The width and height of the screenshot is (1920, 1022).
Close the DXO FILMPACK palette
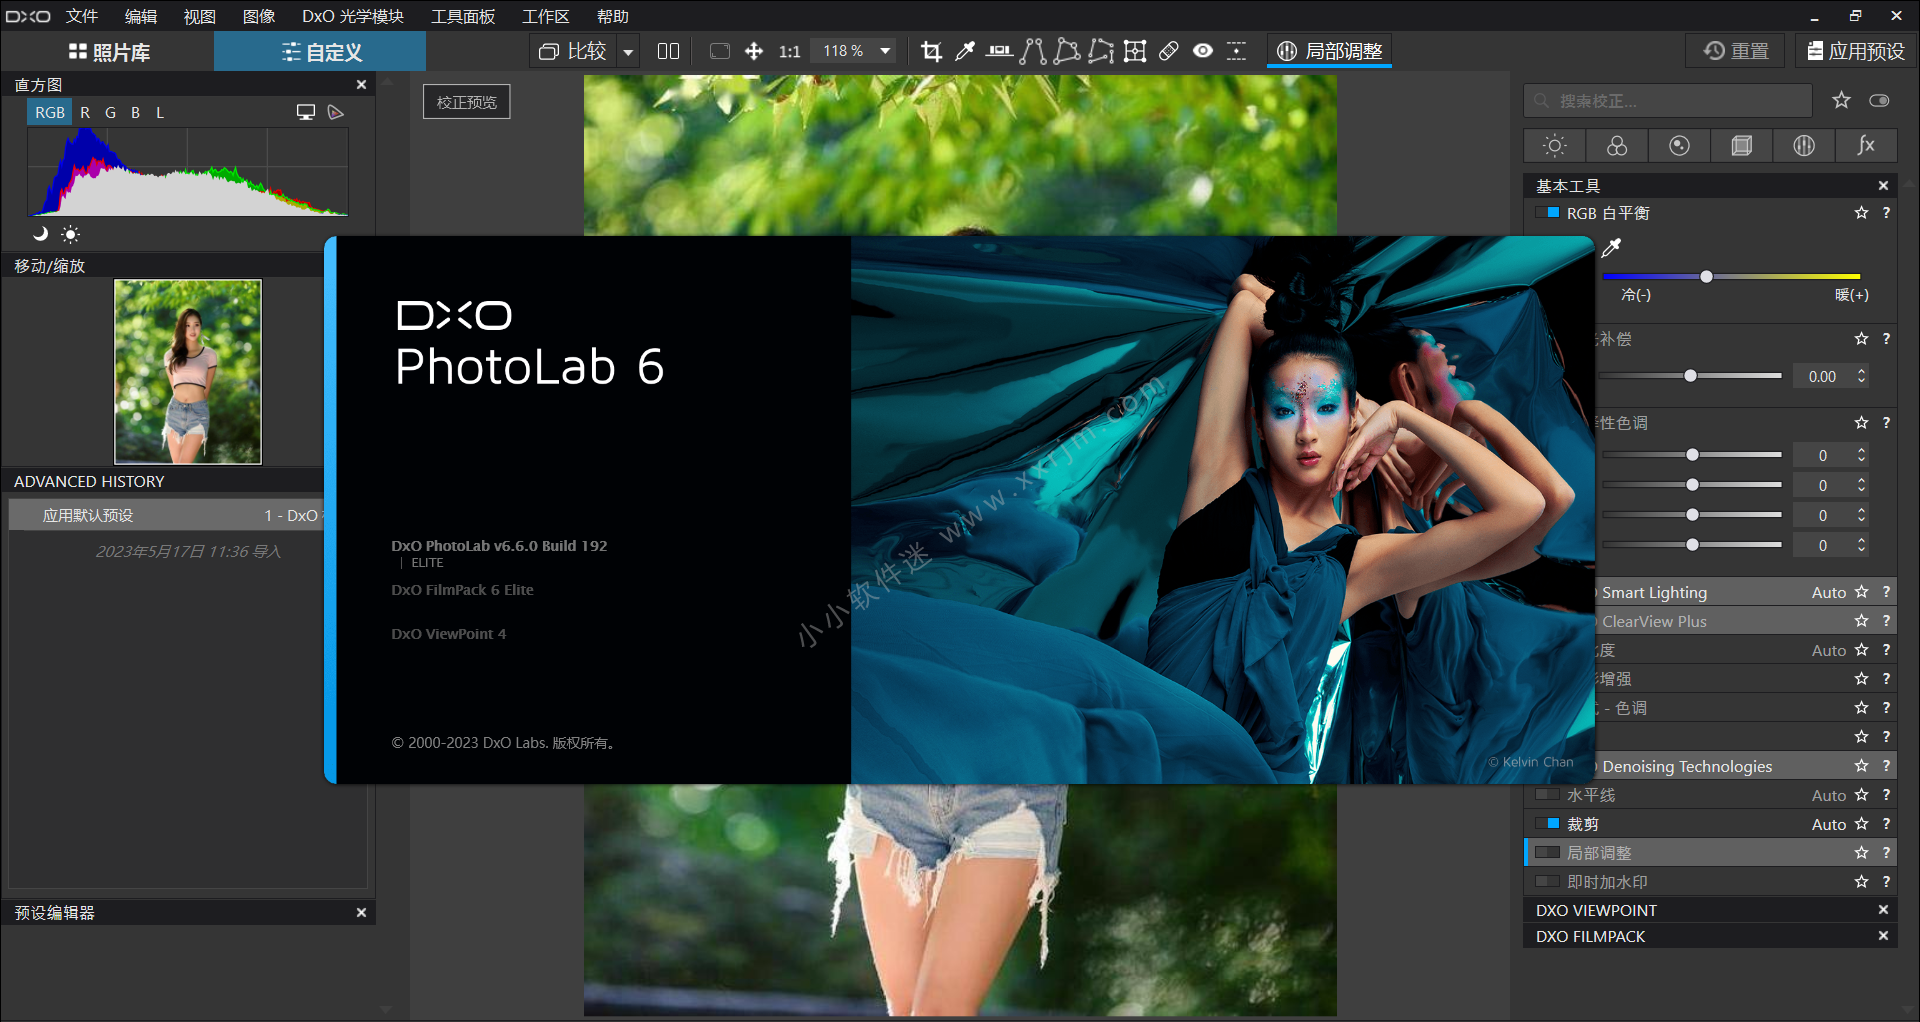pyautogui.click(x=1883, y=936)
